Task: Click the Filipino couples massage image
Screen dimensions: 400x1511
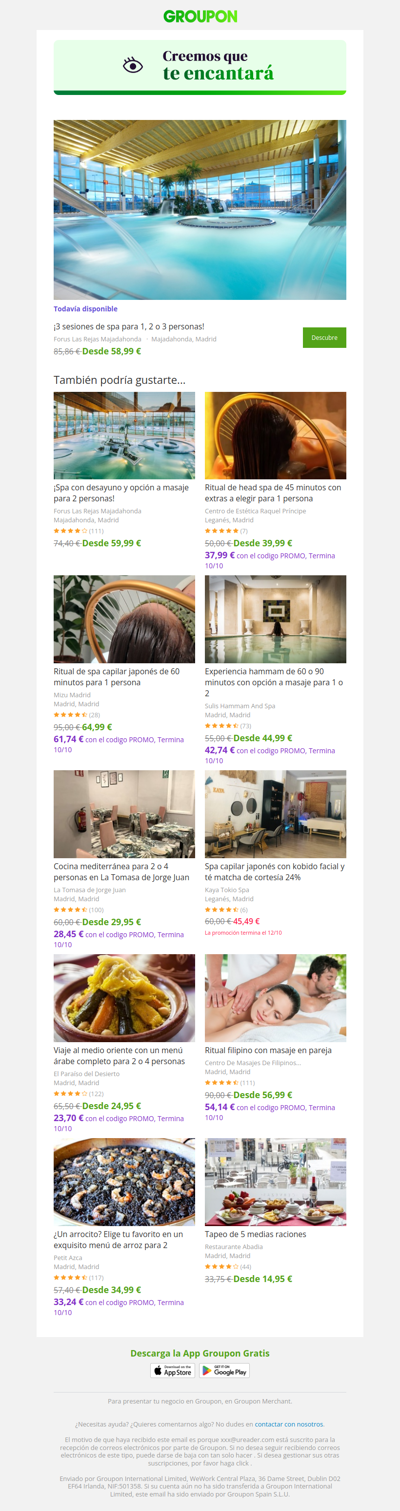Action: coord(276,998)
